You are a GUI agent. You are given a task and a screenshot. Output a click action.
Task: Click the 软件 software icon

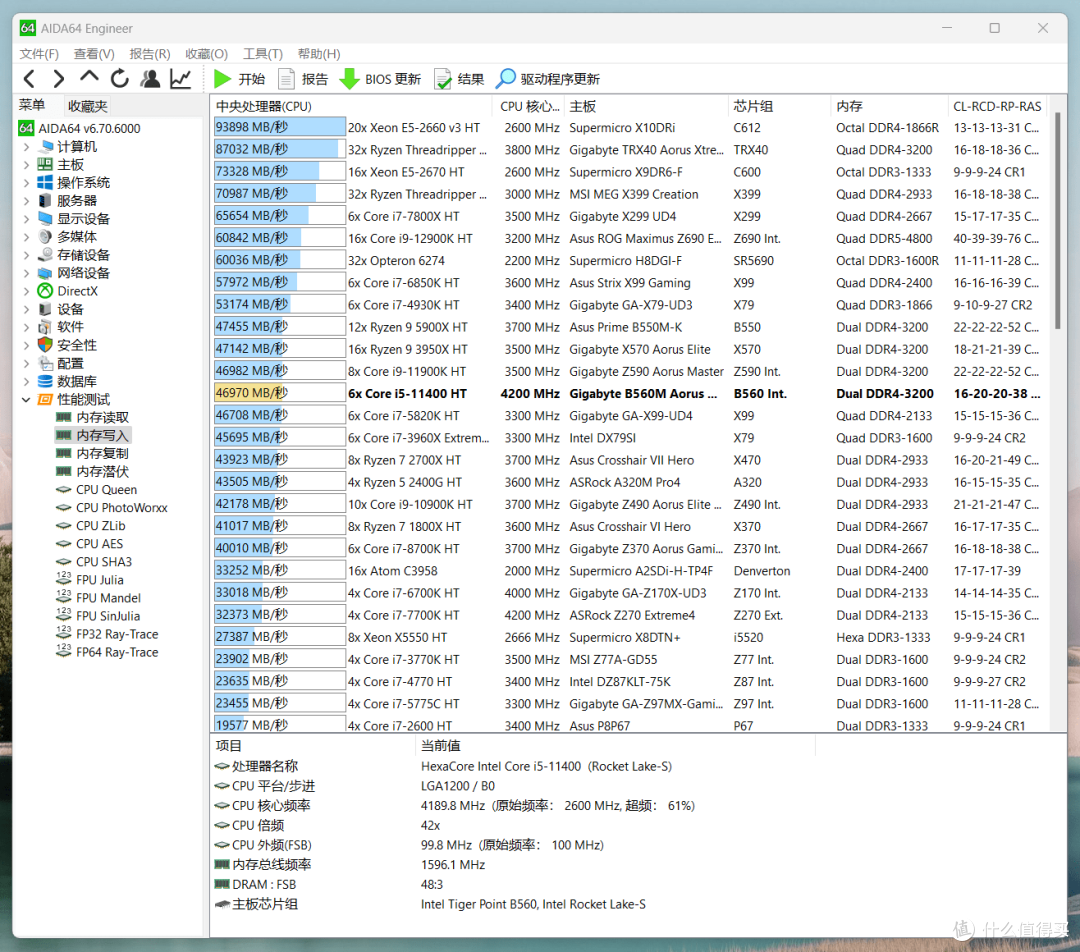45,327
